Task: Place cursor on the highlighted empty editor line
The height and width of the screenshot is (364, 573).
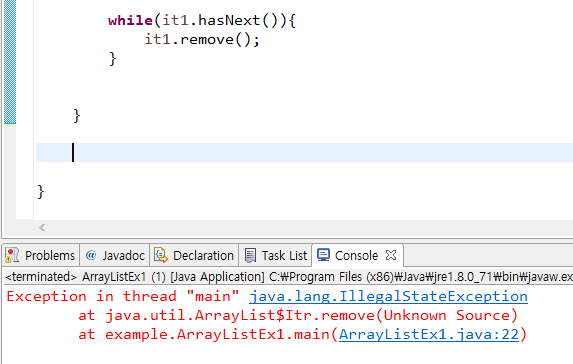Action: pyautogui.click(x=304, y=152)
